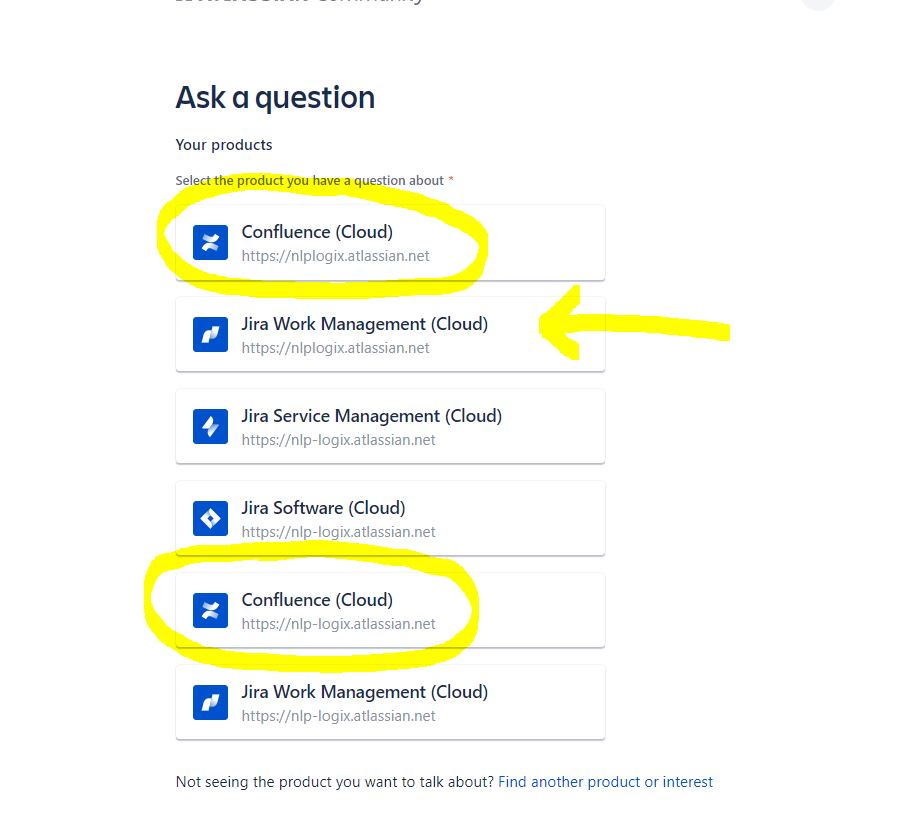The height and width of the screenshot is (814, 898).
Task: Open the "Find another product or interest" link
Action: pyautogui.click(x=605, y=782)
